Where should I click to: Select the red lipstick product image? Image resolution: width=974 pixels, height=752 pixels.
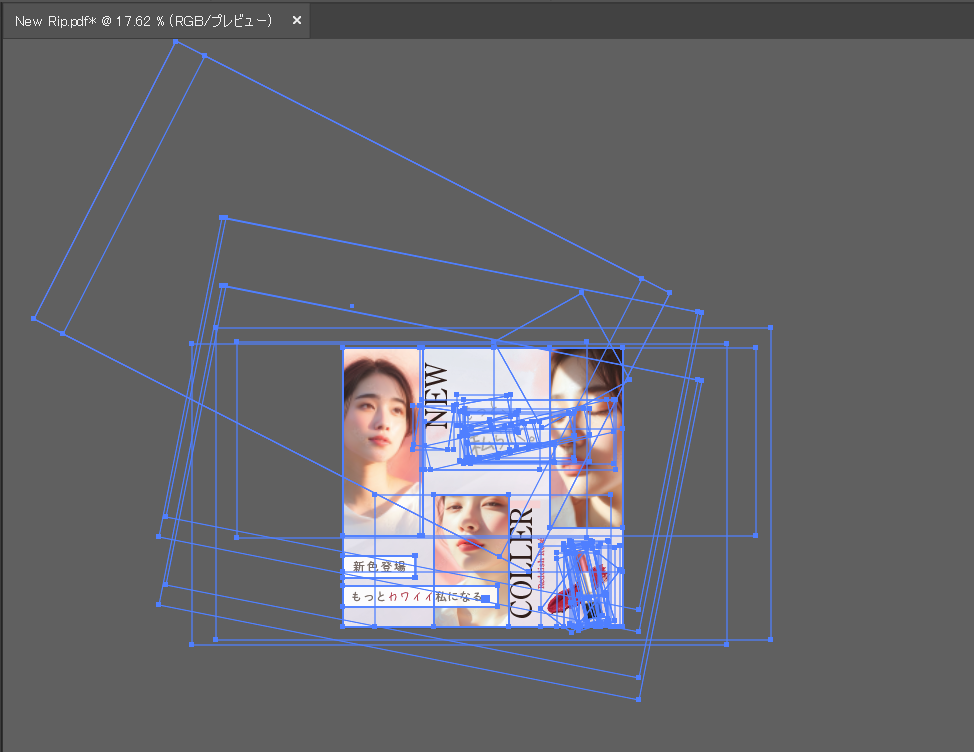[x=588, y=590]
